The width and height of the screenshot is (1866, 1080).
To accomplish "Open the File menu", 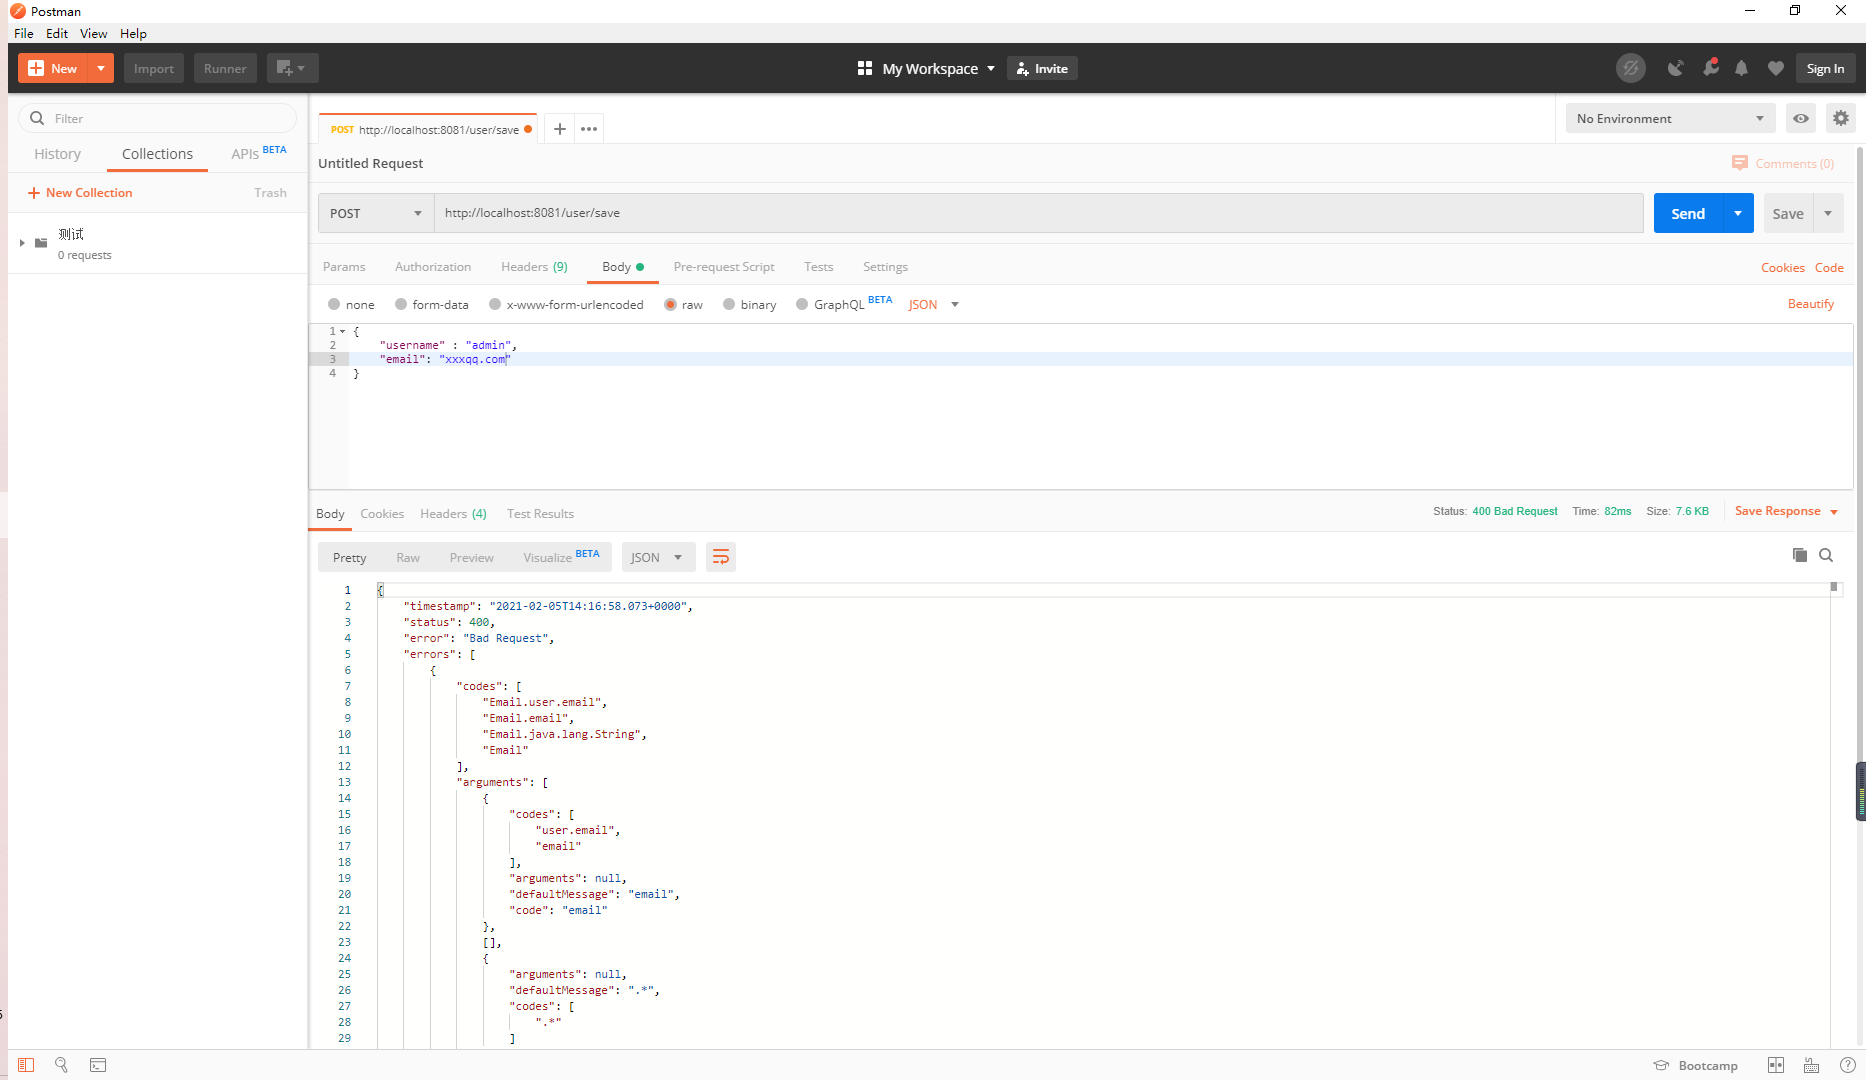I will pyautogui.click(x=24, y=33).
